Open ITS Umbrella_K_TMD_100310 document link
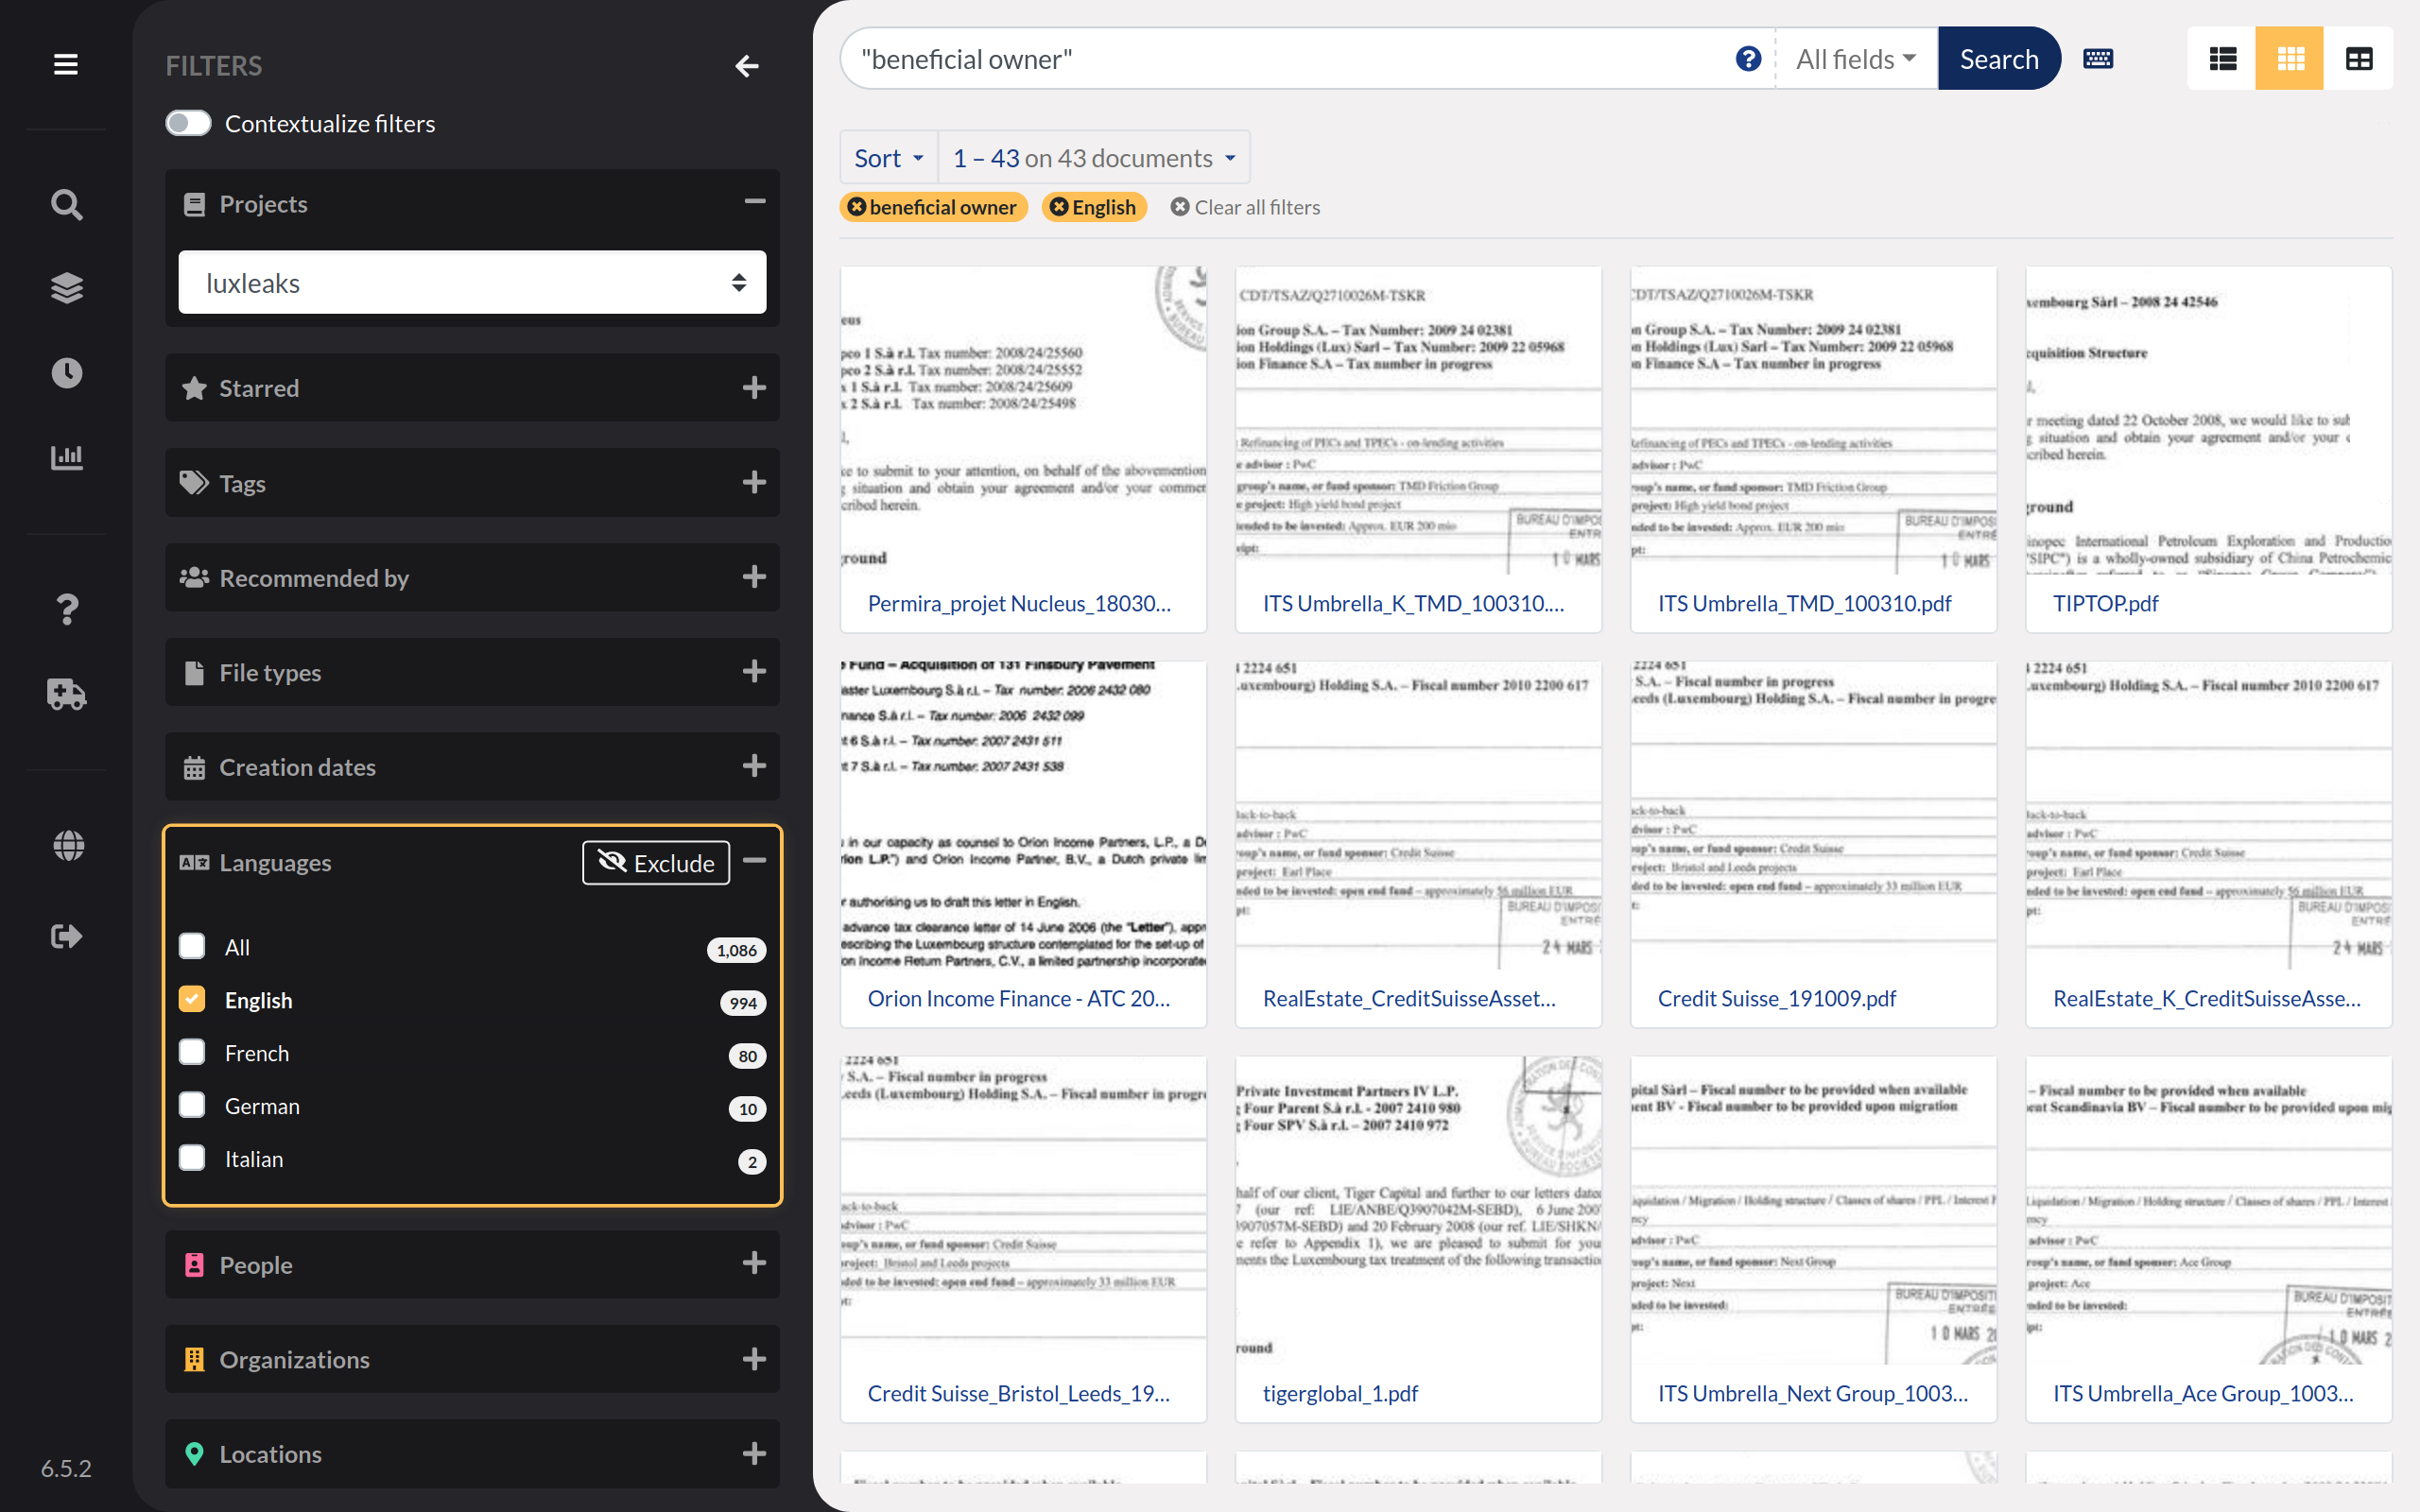Image resolution: width=2420 pixels, height=1512 pixels. (x=1413, y=603)
